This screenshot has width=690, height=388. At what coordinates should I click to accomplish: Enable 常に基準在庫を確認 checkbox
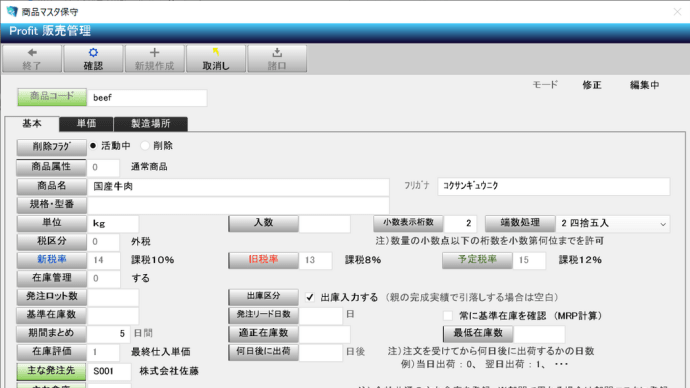tap(448, 316)
